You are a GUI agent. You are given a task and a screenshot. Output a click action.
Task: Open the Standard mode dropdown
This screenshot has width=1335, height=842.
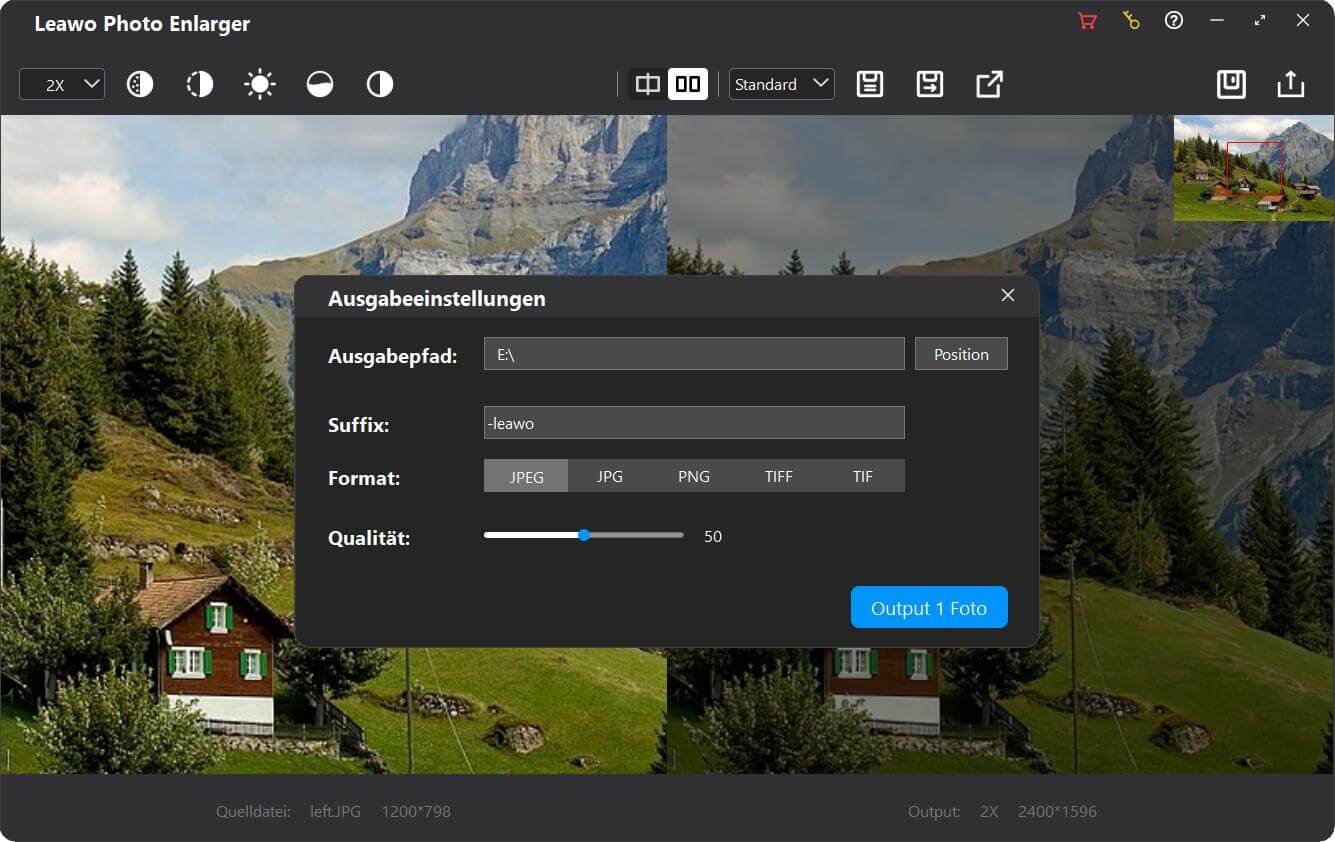click(x=782, y=85)
